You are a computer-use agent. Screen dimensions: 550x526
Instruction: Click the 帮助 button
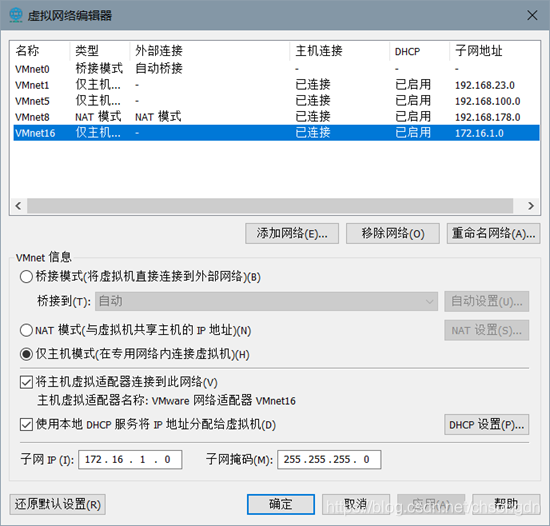click(x=506, y=504)
